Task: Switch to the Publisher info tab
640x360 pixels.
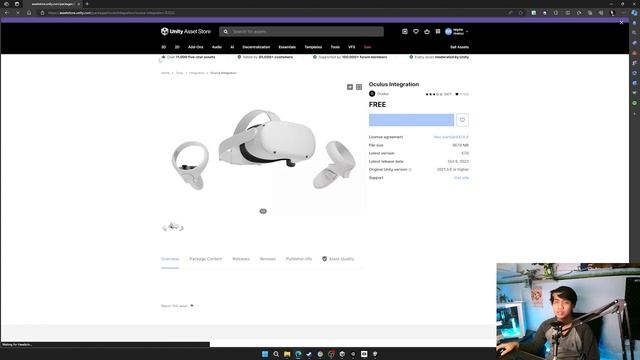Action: click(x=299, y=259)
